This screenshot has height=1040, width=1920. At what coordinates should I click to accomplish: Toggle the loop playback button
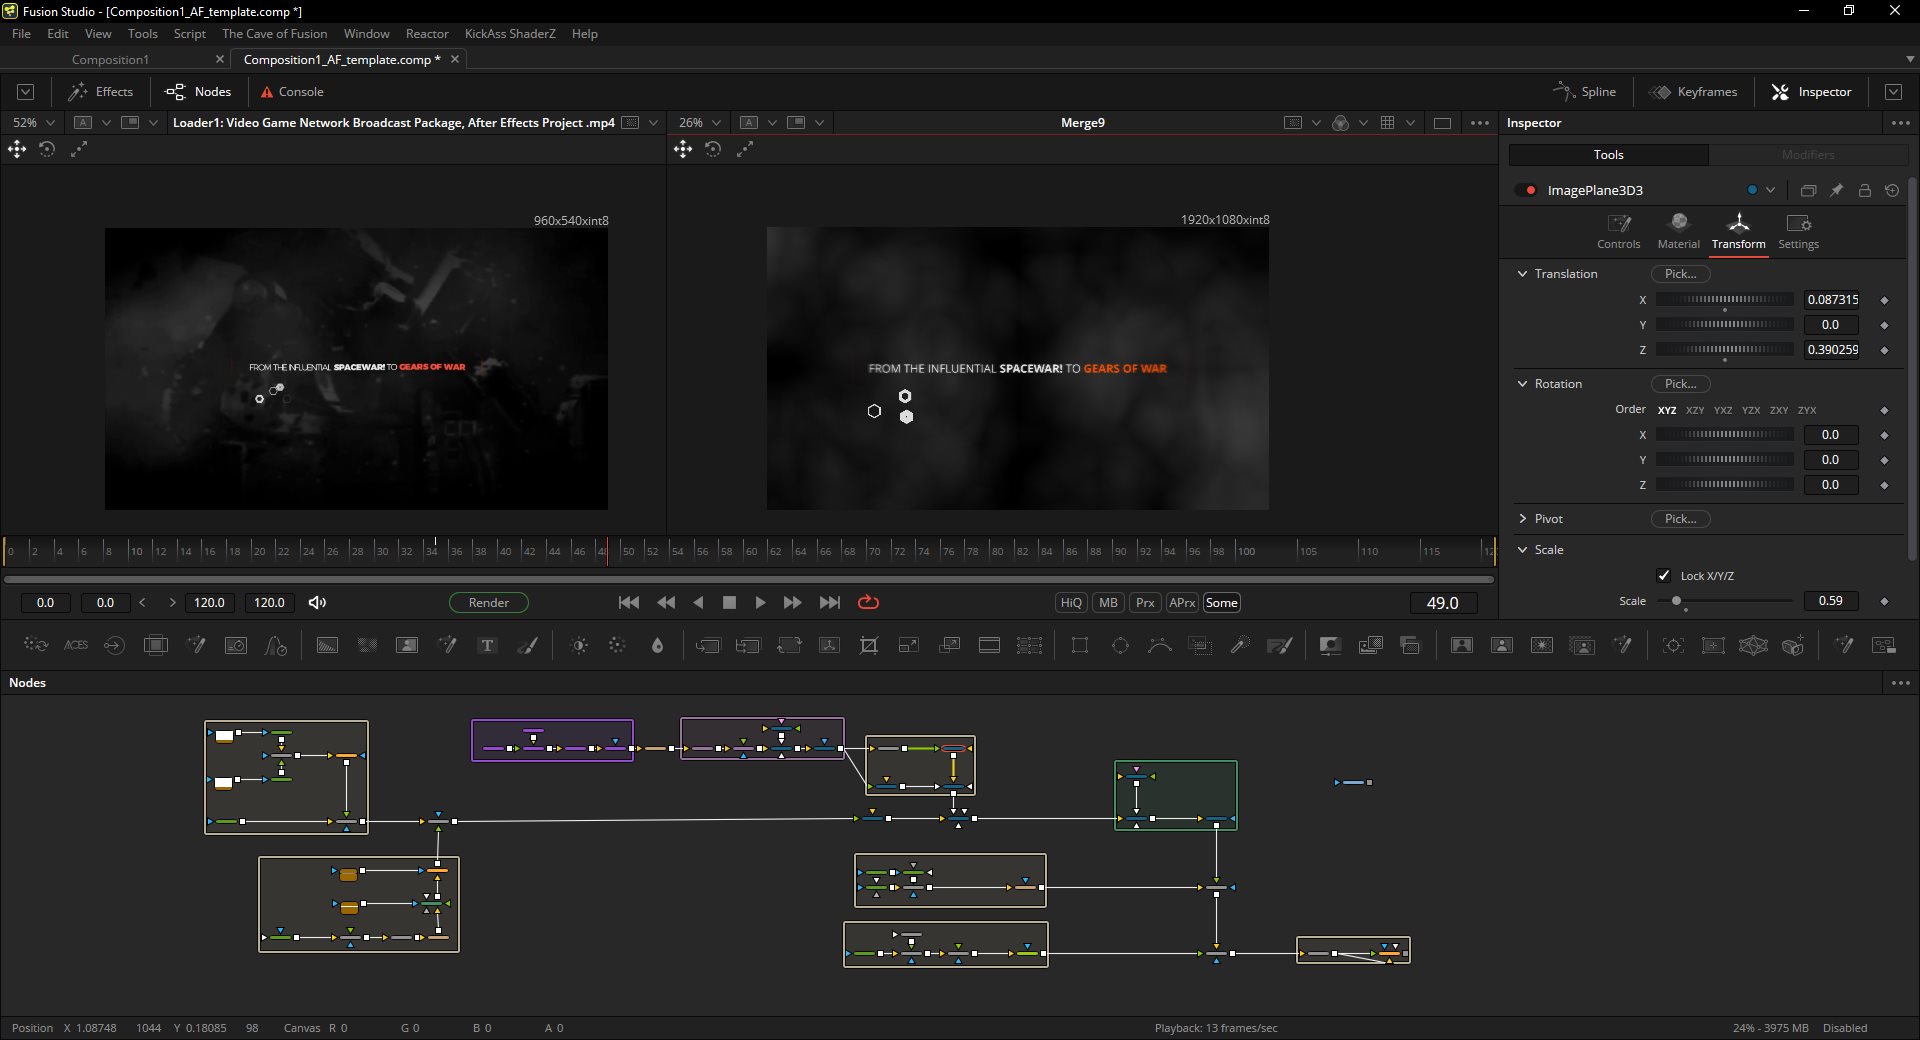(868, 602)
